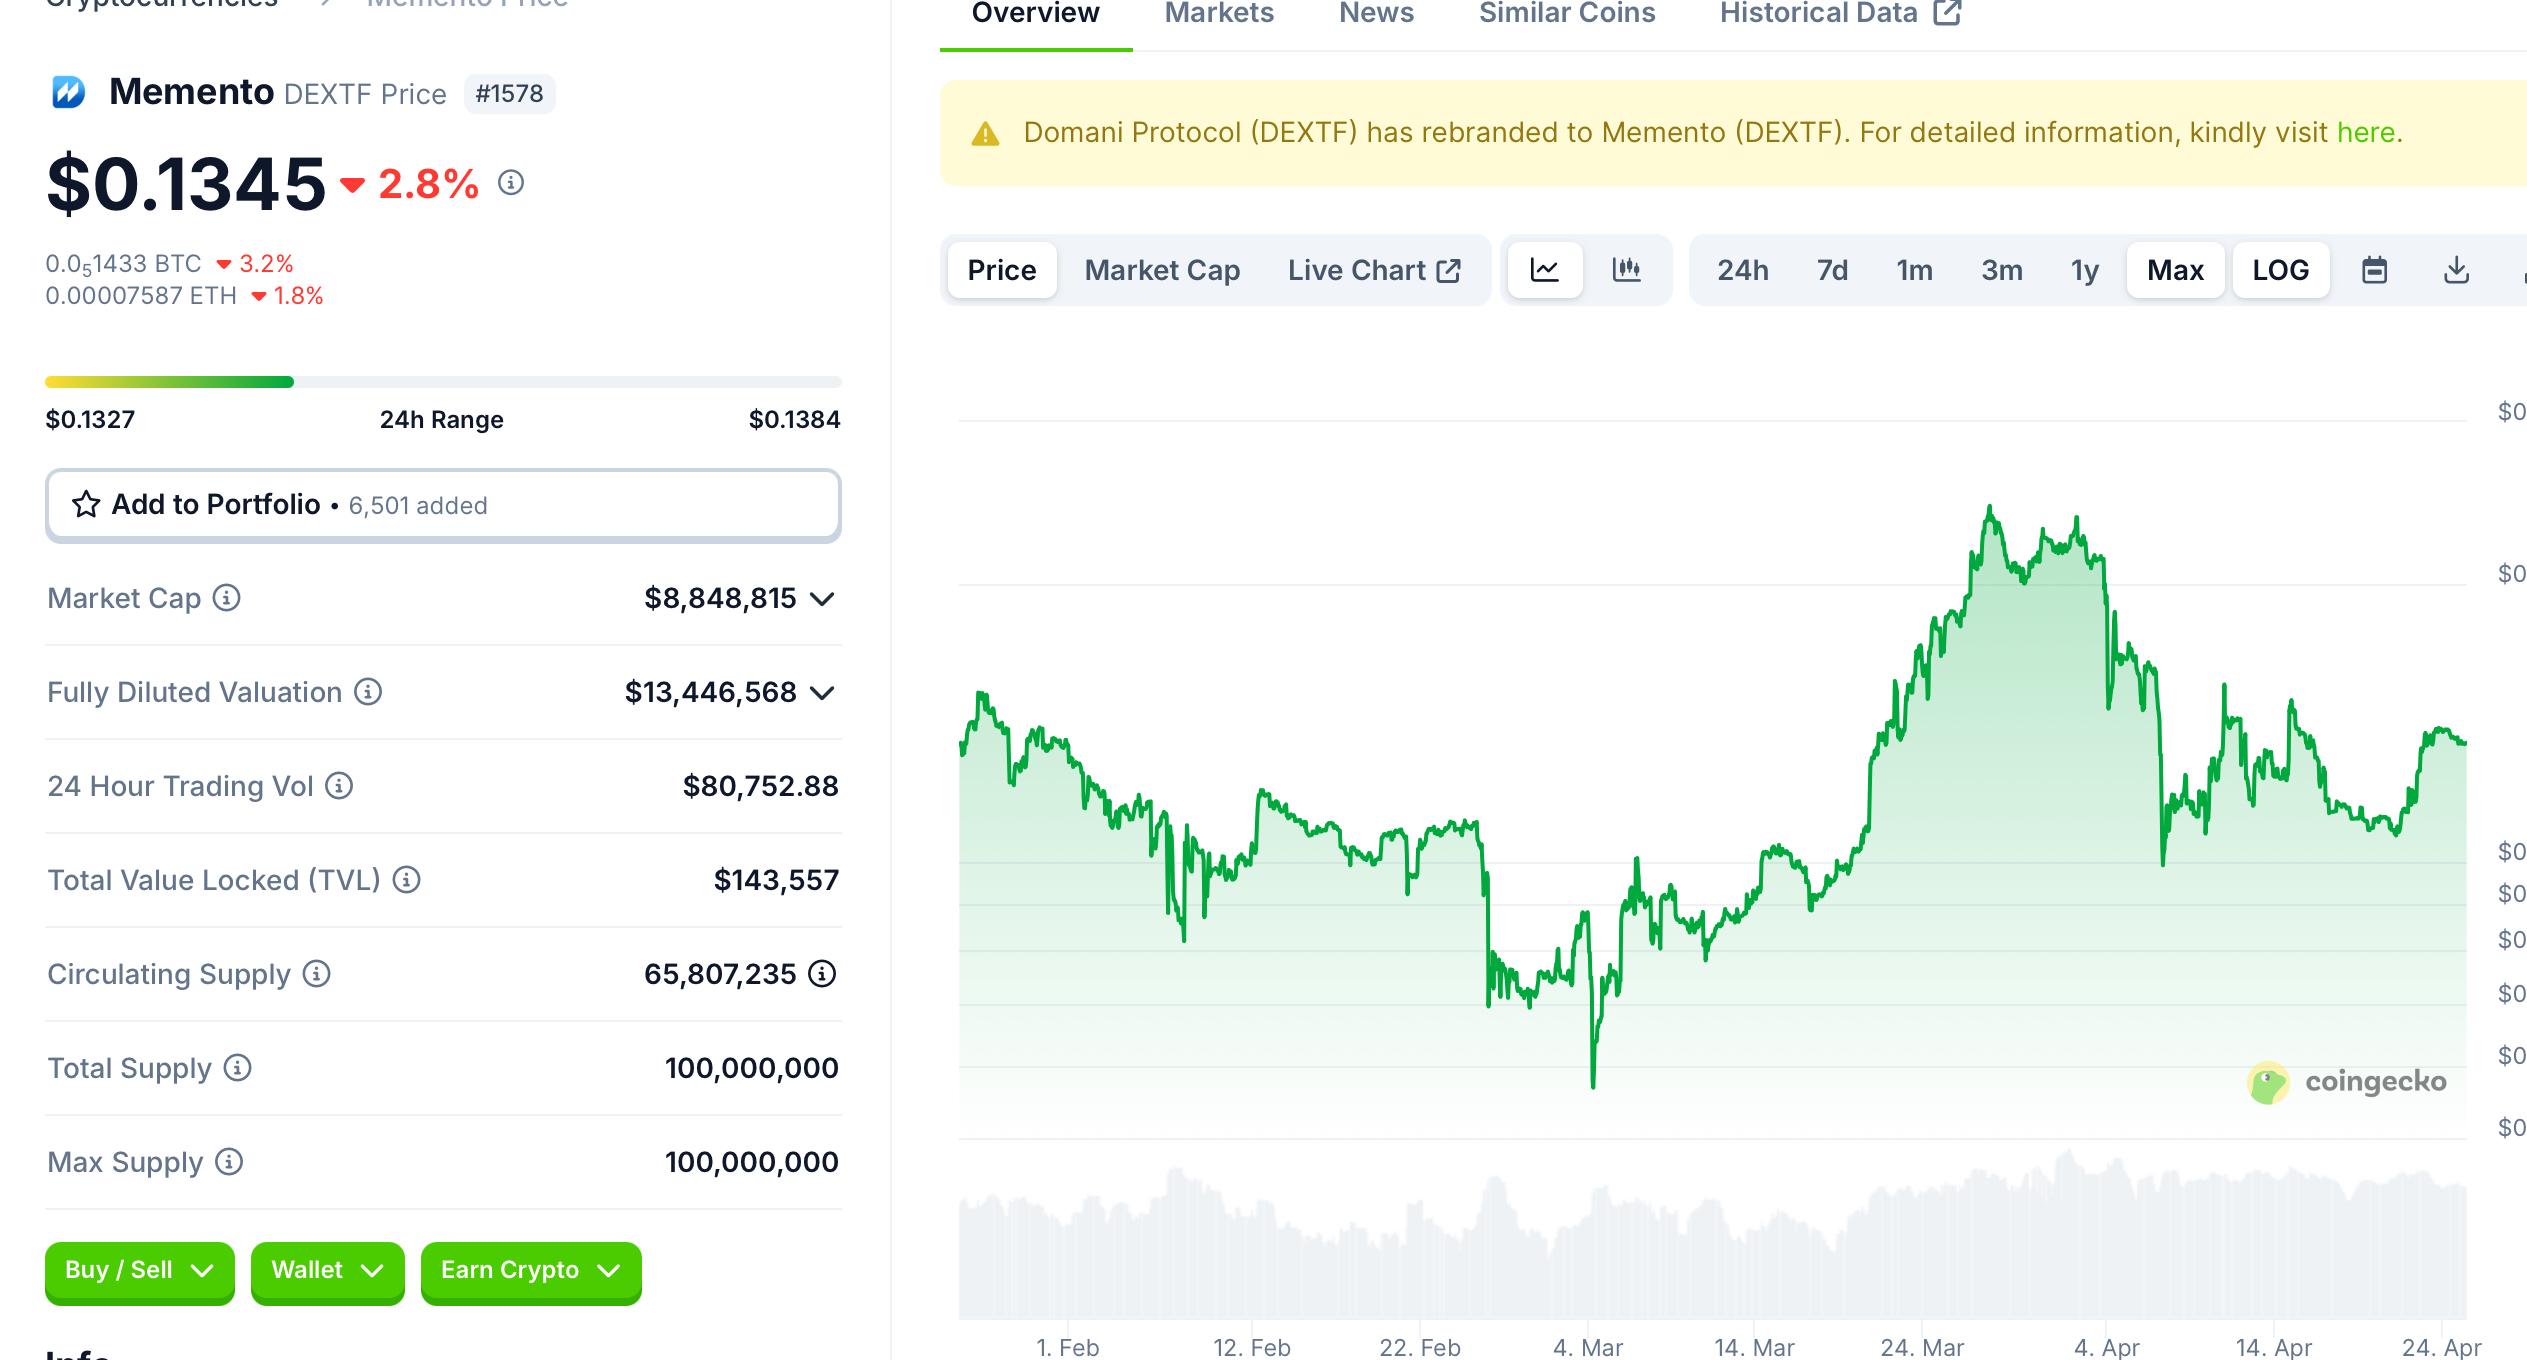
Task: Click the warning triangle icon in rebrand notice
Action: (x=986, y=134)
